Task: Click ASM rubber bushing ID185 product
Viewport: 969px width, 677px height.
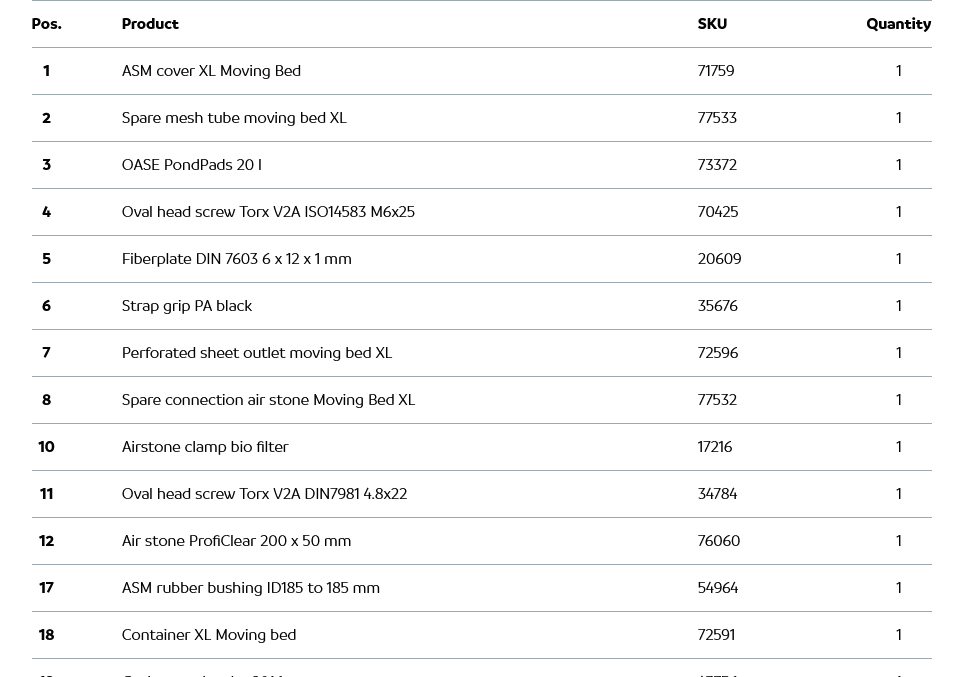Action: (x=250, y=588)
